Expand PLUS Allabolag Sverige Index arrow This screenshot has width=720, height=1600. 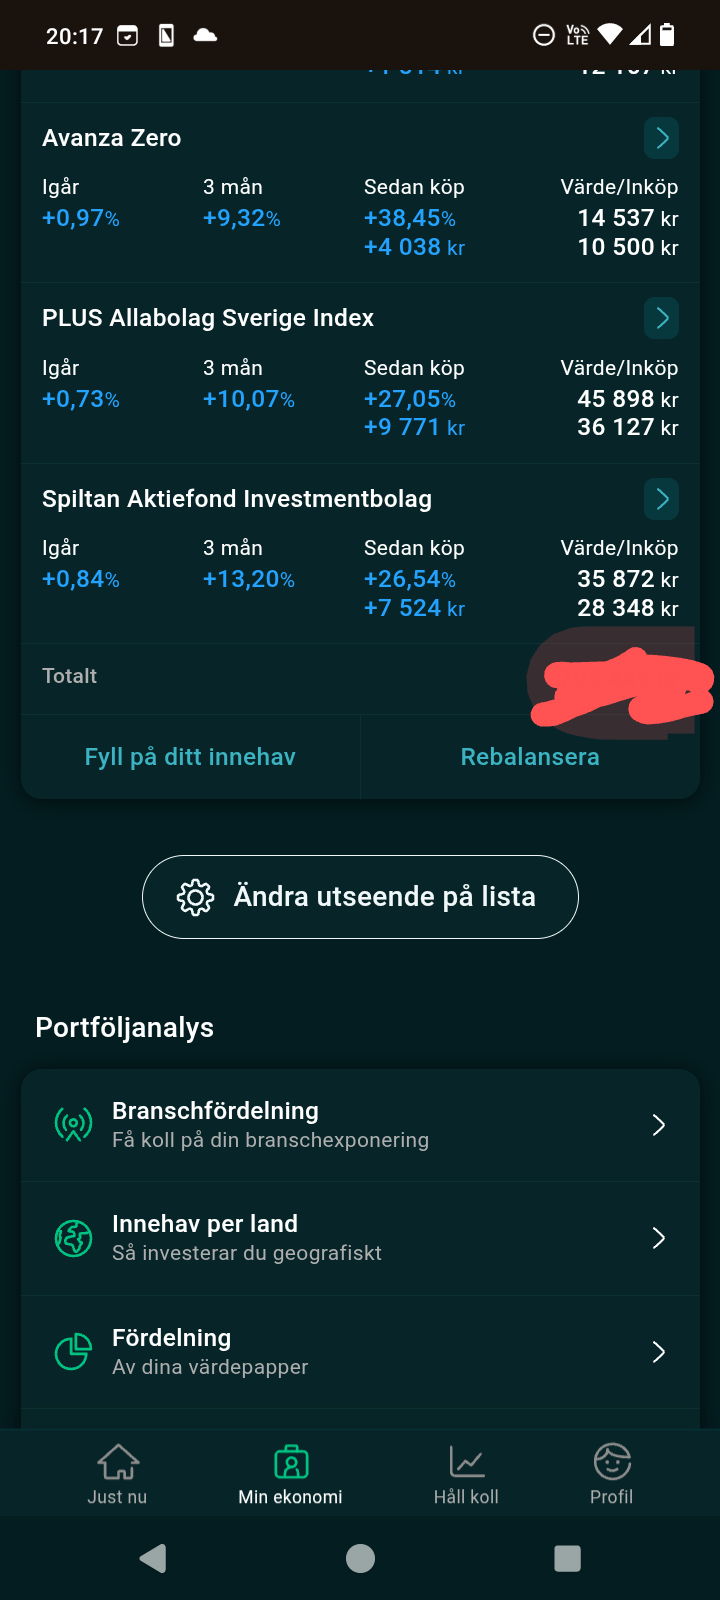click(662, 318)
